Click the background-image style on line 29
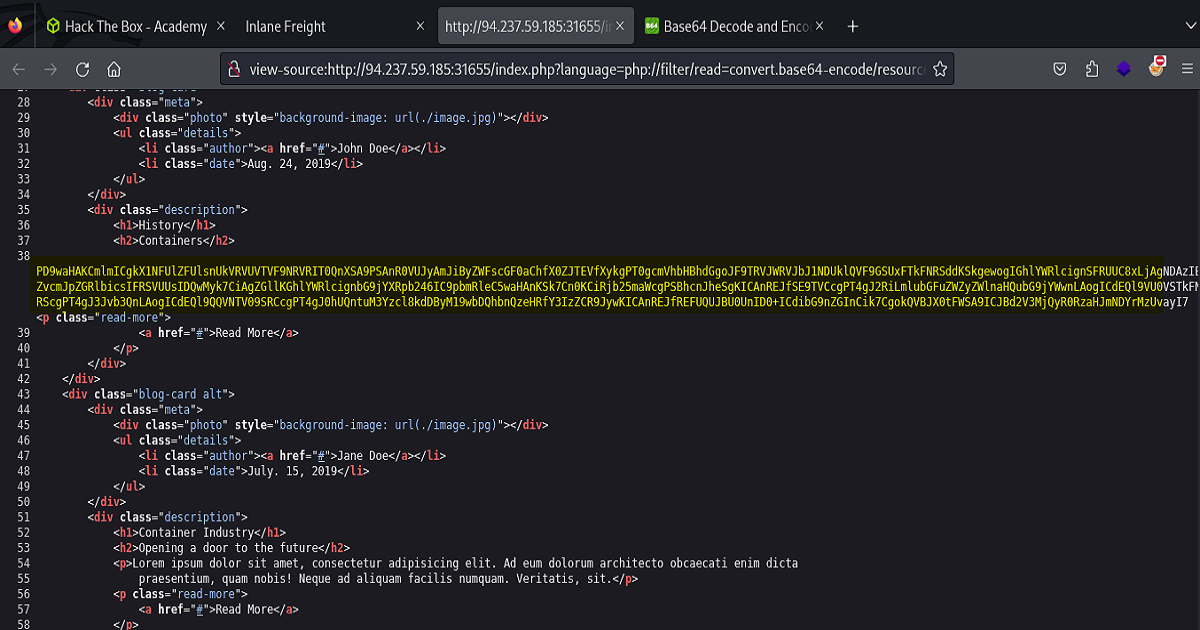This screenshot has width=1200, height=630. tap(388, 117)
